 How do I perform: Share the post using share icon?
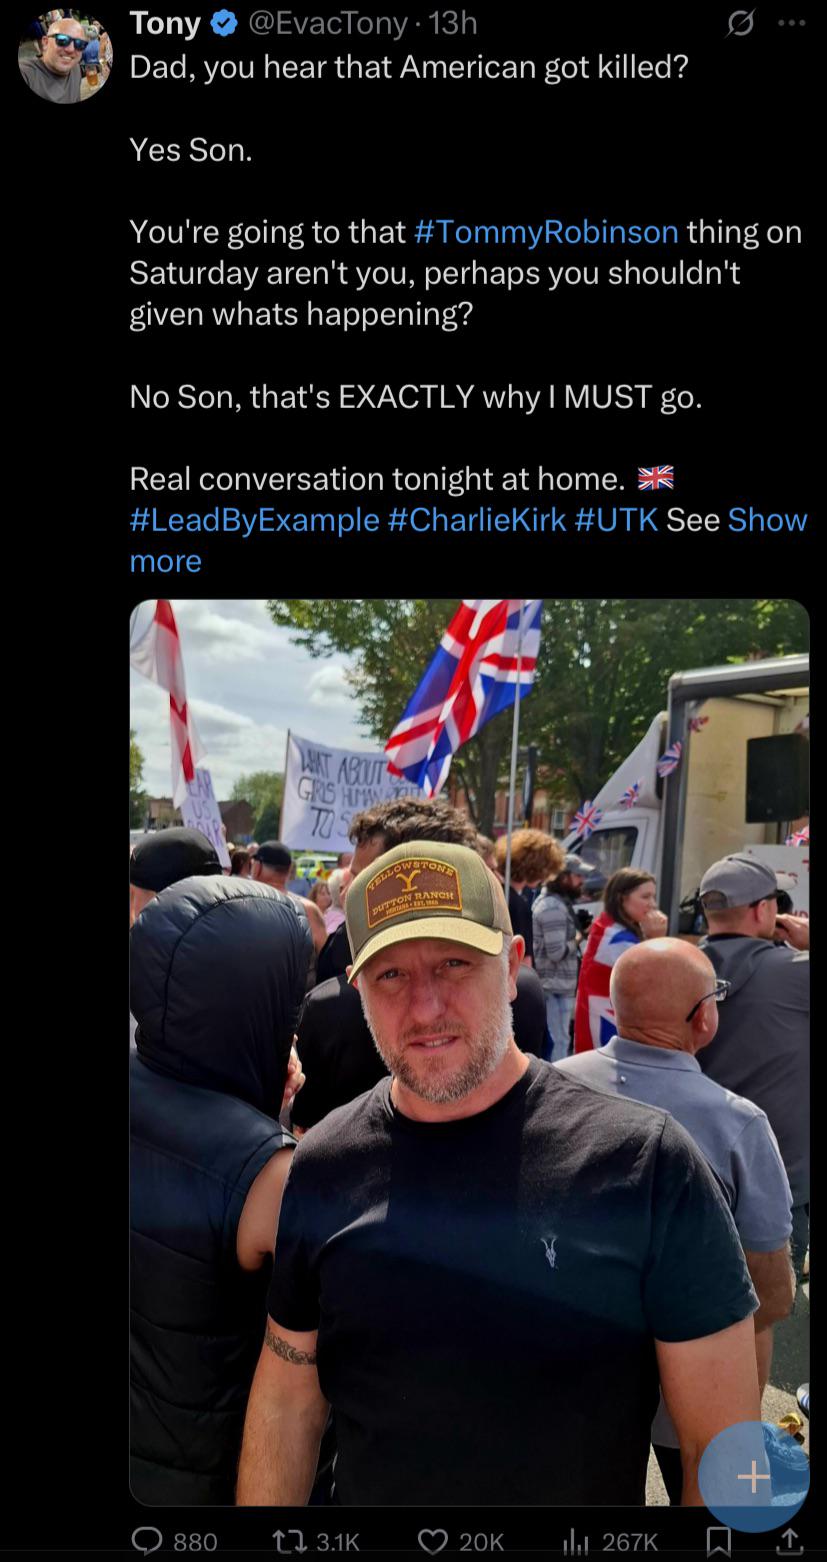point(789,1540)
